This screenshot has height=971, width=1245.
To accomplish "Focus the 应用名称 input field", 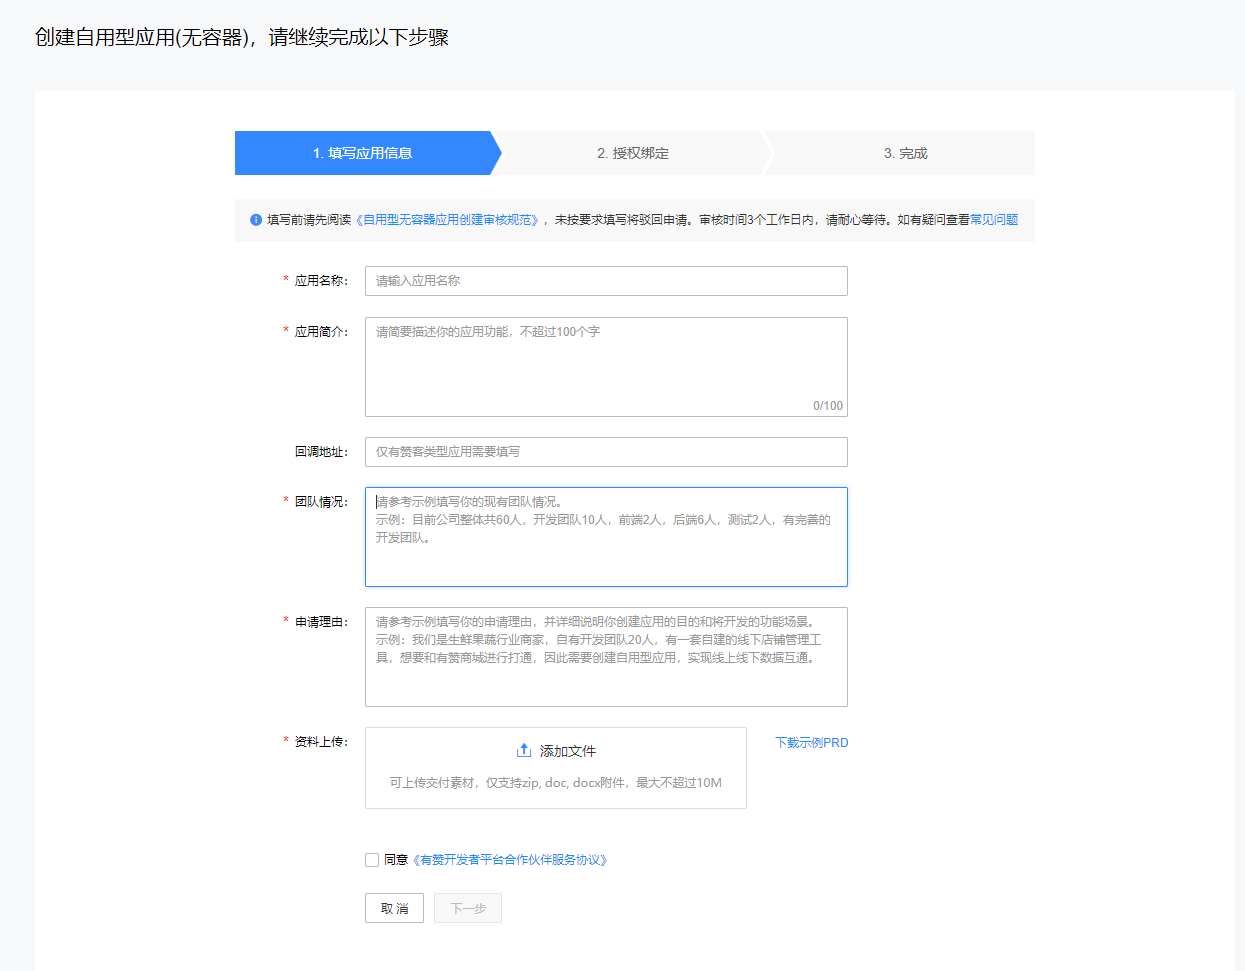I will pyautogui.click(x=606, y=281).
